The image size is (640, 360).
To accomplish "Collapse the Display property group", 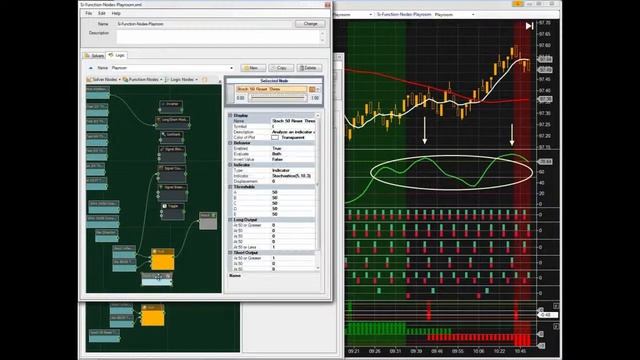I will [x=230, y=116].
